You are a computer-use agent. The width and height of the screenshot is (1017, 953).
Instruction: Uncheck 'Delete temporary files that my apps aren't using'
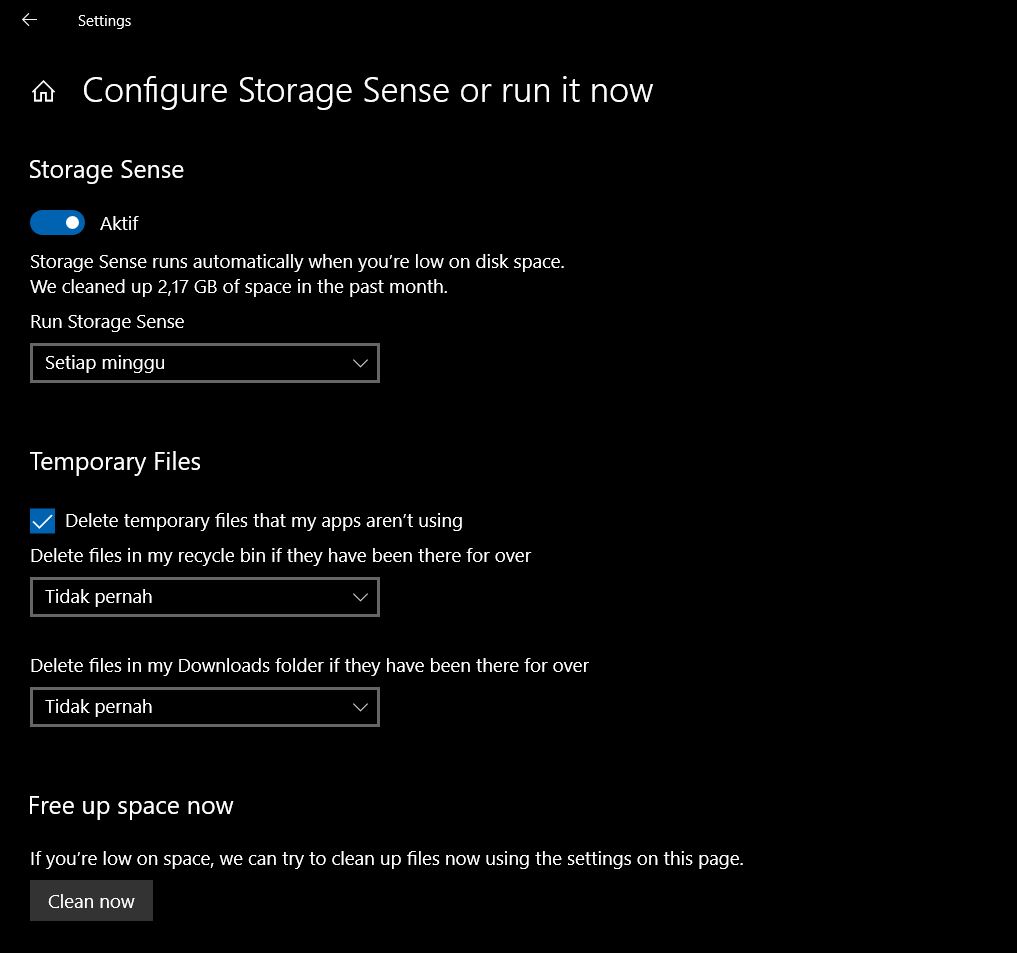point(42,521)
